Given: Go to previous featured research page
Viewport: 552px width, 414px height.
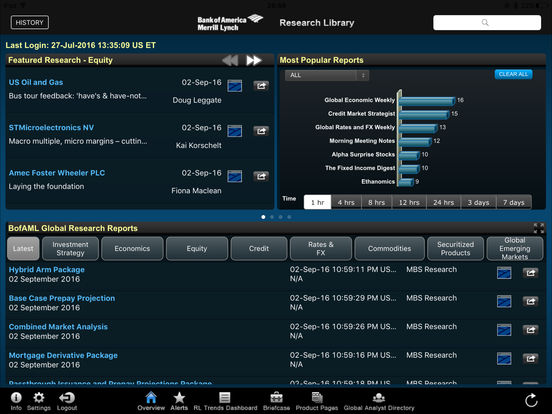Looking at the screenshot, I should 231,60.
